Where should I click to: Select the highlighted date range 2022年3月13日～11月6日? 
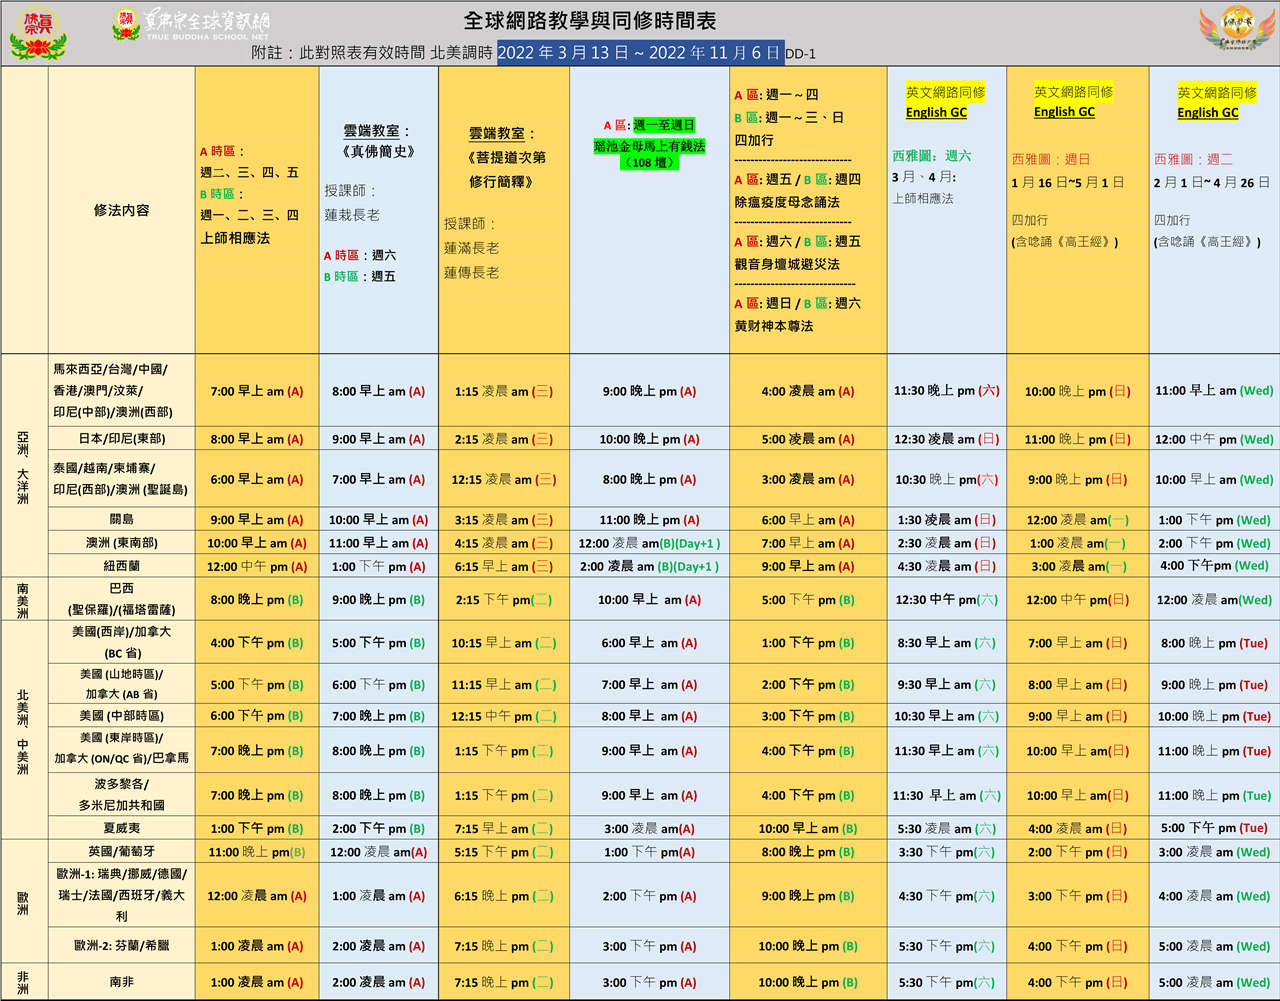[x=639, y=53]
